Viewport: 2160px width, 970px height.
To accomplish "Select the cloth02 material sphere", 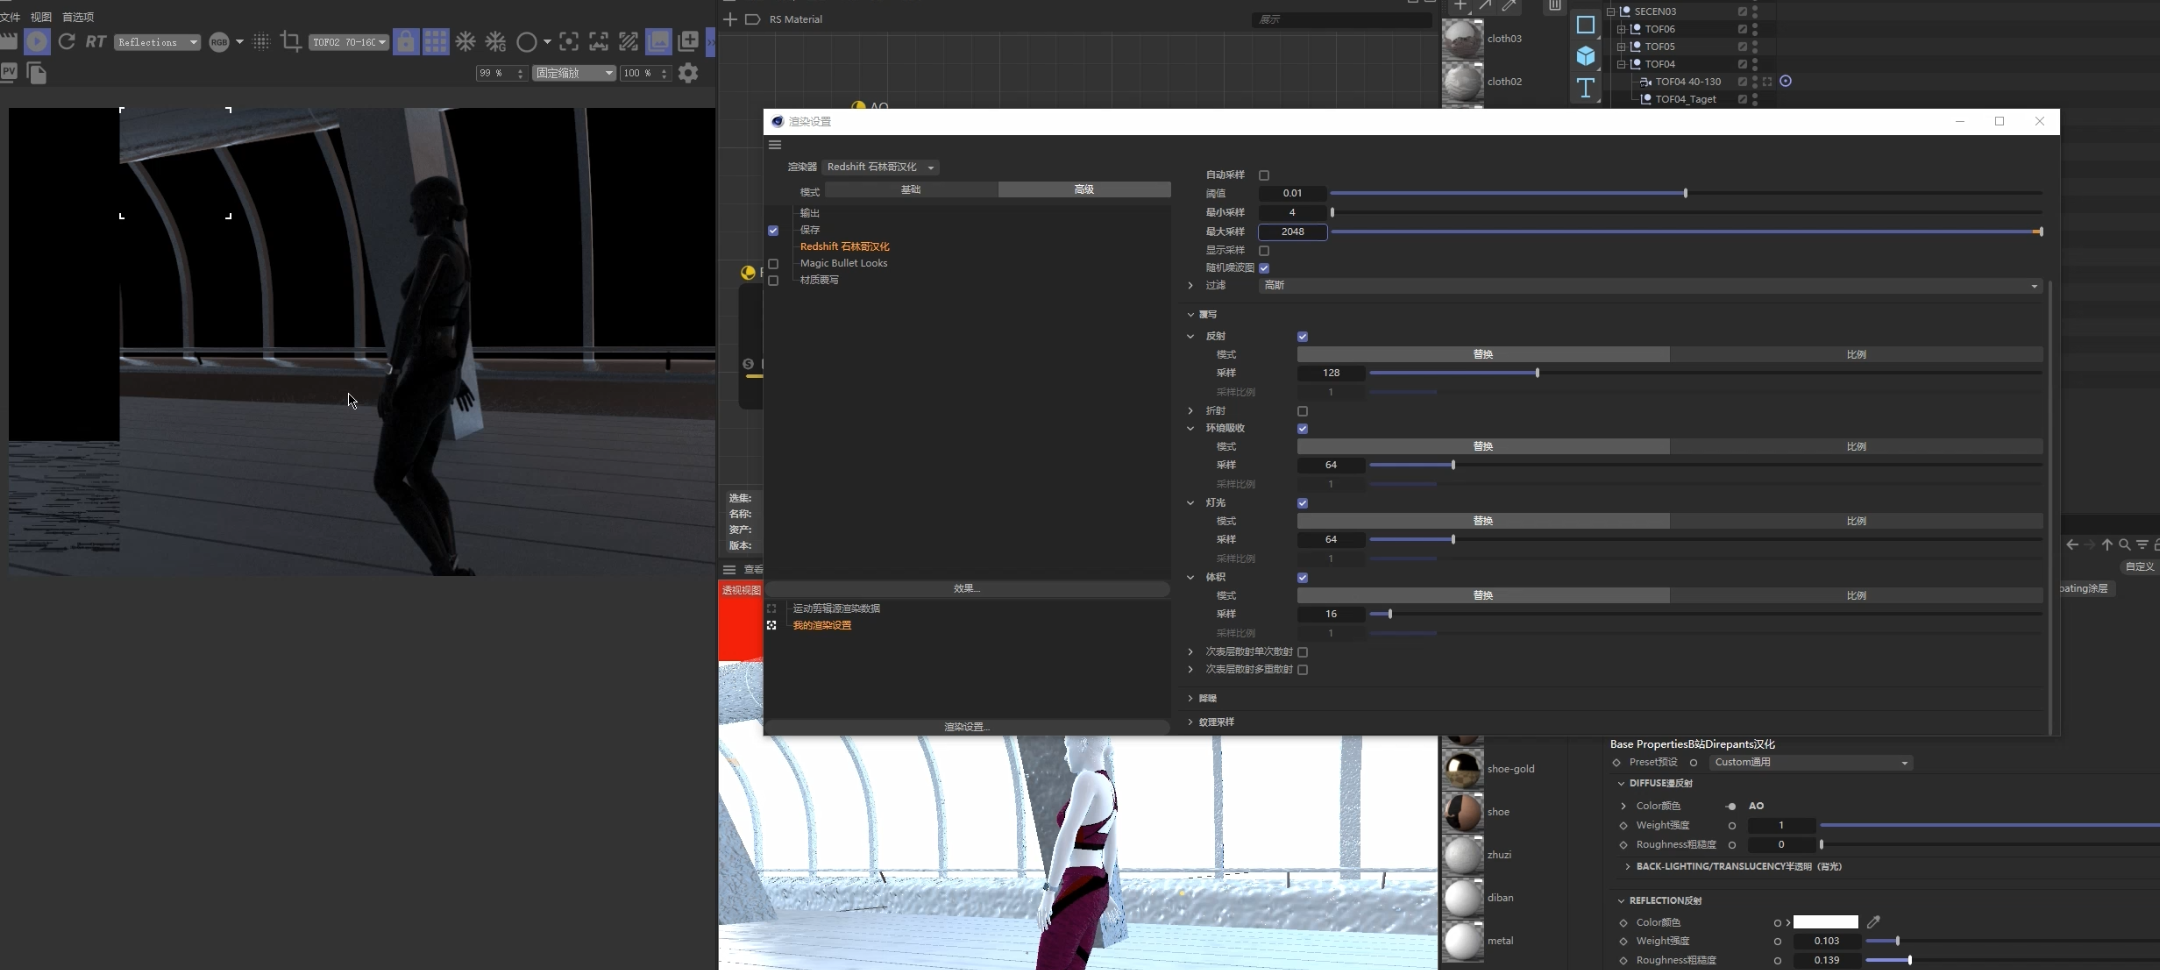I will point(1463,82).
